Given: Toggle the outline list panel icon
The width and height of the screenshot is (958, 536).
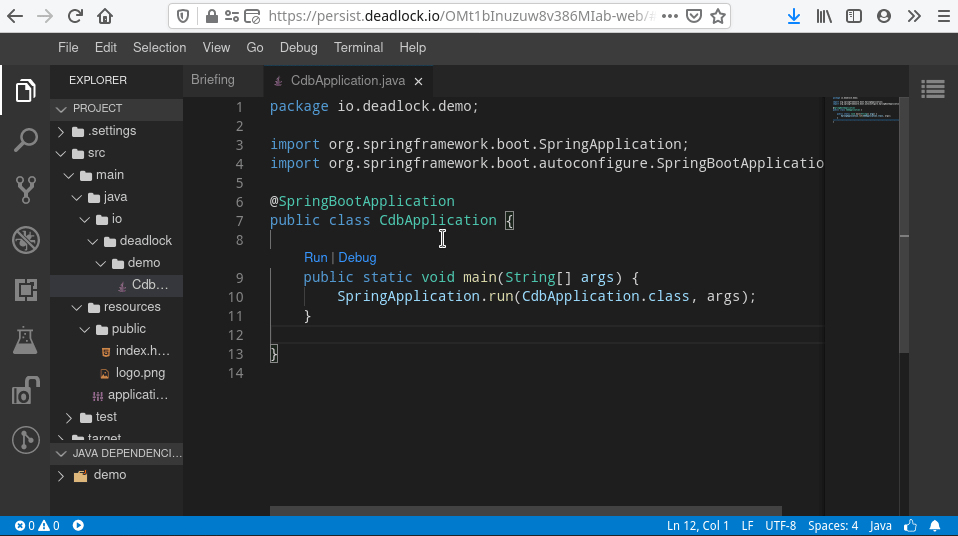Looking at the screenshot, I should coord(933,89).
